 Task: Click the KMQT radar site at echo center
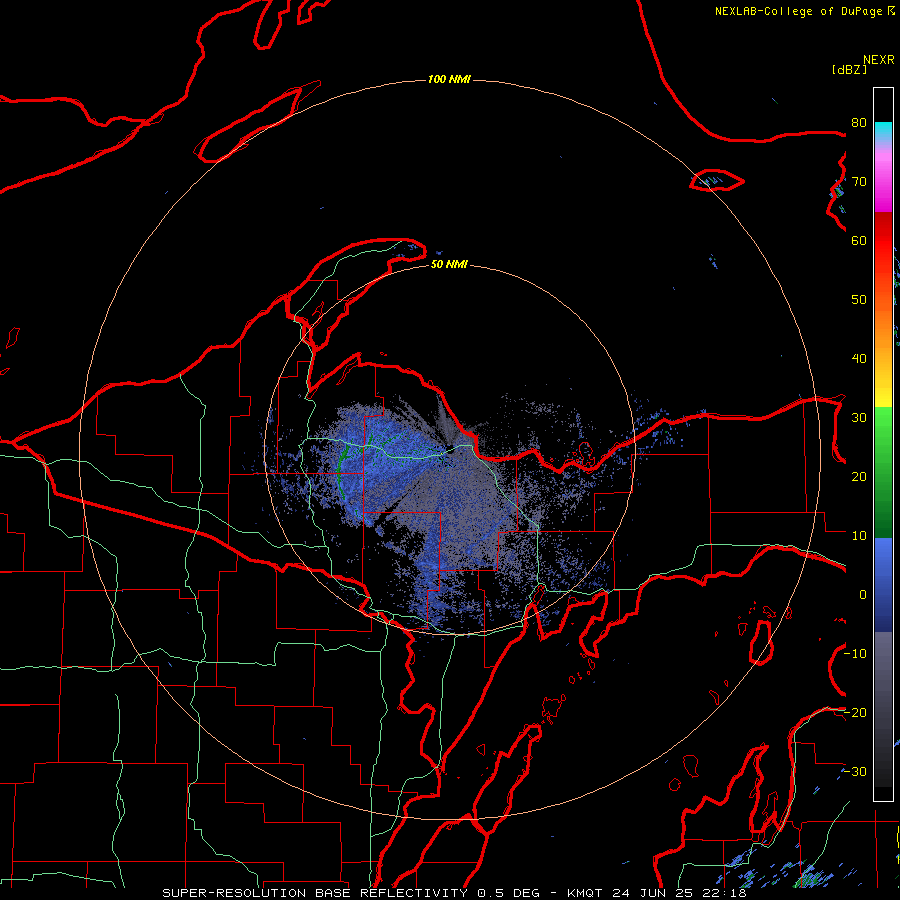449,451
